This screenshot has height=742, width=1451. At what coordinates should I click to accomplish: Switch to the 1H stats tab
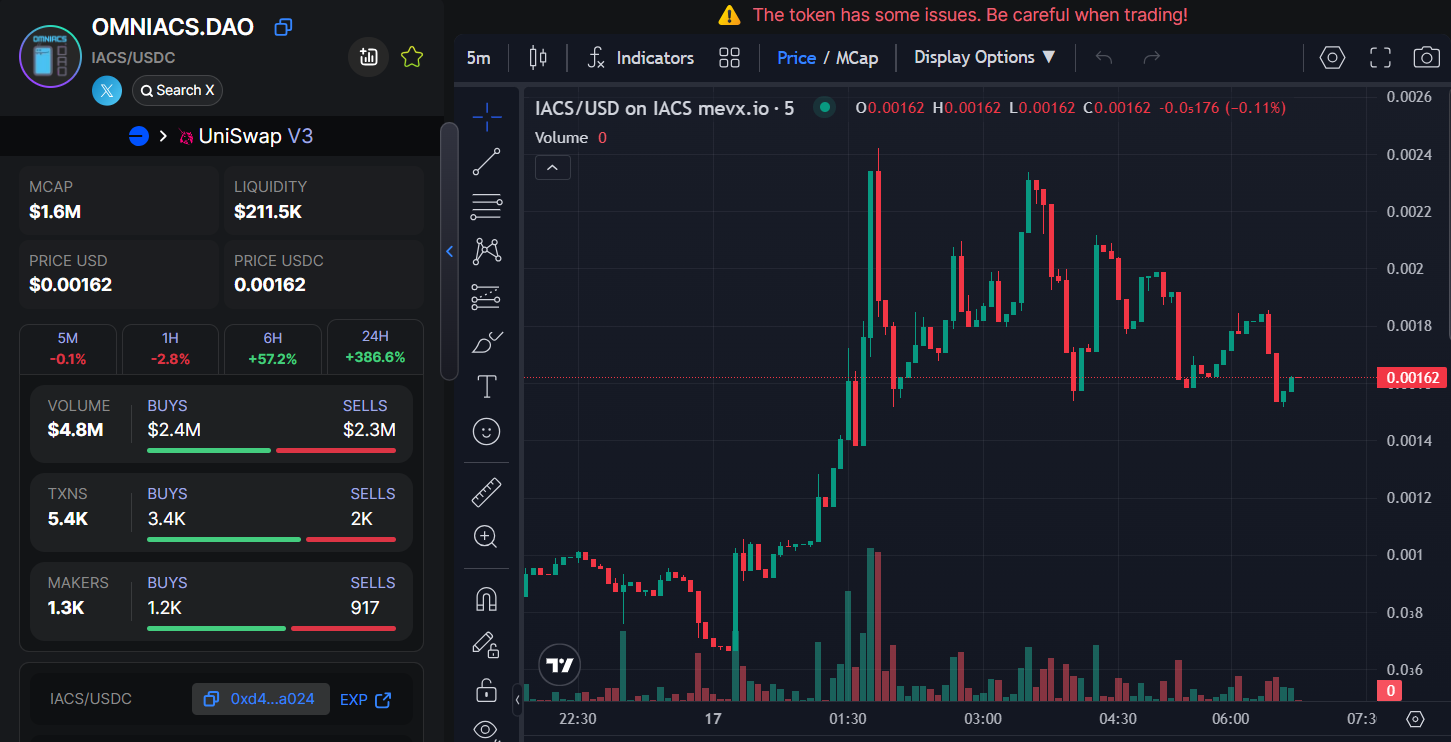[169, 348]
